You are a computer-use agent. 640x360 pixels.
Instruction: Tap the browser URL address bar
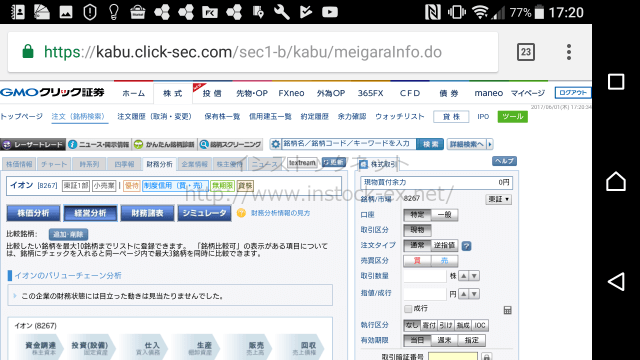253,52
